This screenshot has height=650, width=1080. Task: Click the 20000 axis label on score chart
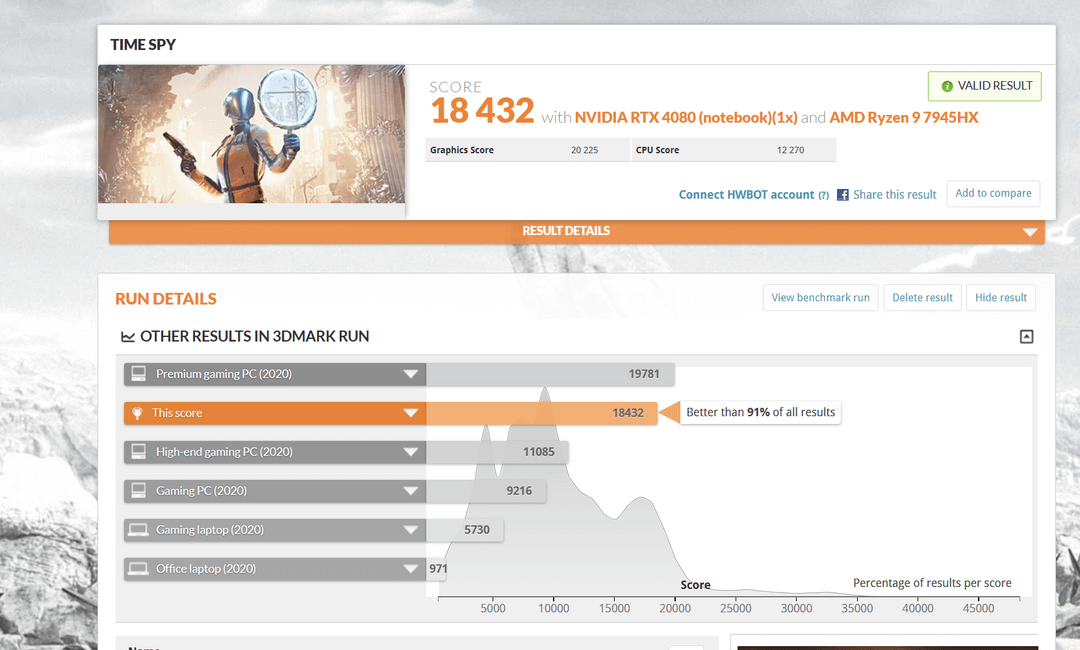coord(675,609)
